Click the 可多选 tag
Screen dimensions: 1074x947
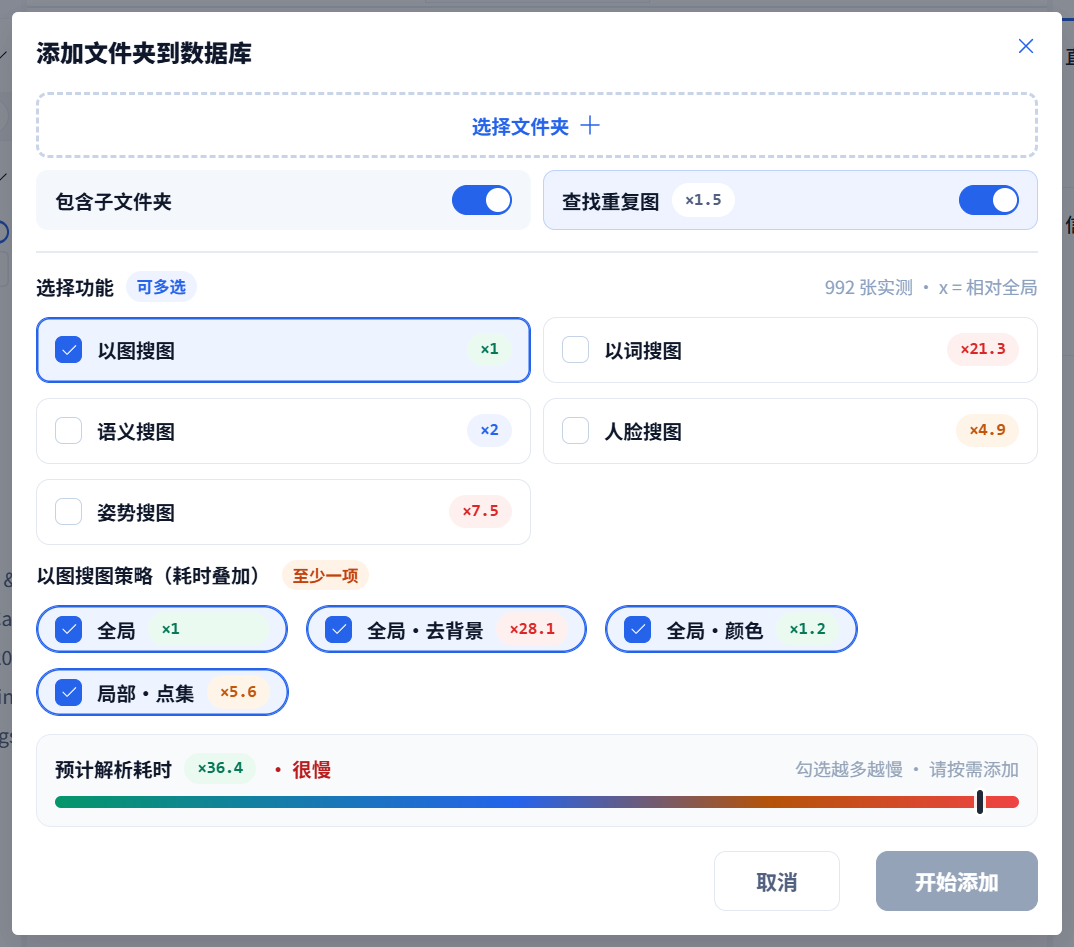coord(161,287)
